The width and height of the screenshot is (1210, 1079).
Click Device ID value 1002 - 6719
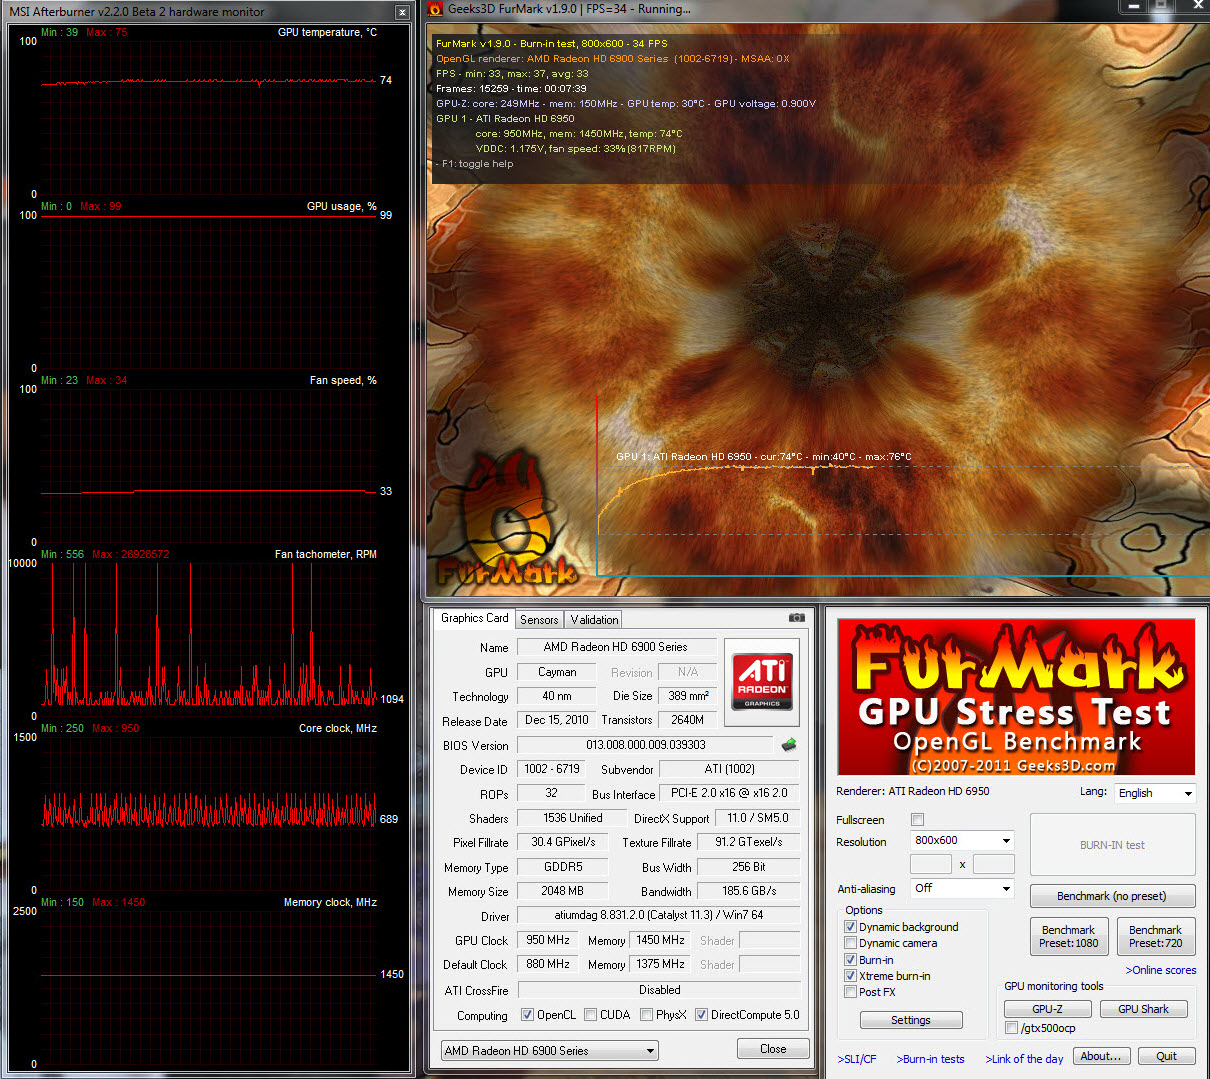click(552, 769)
